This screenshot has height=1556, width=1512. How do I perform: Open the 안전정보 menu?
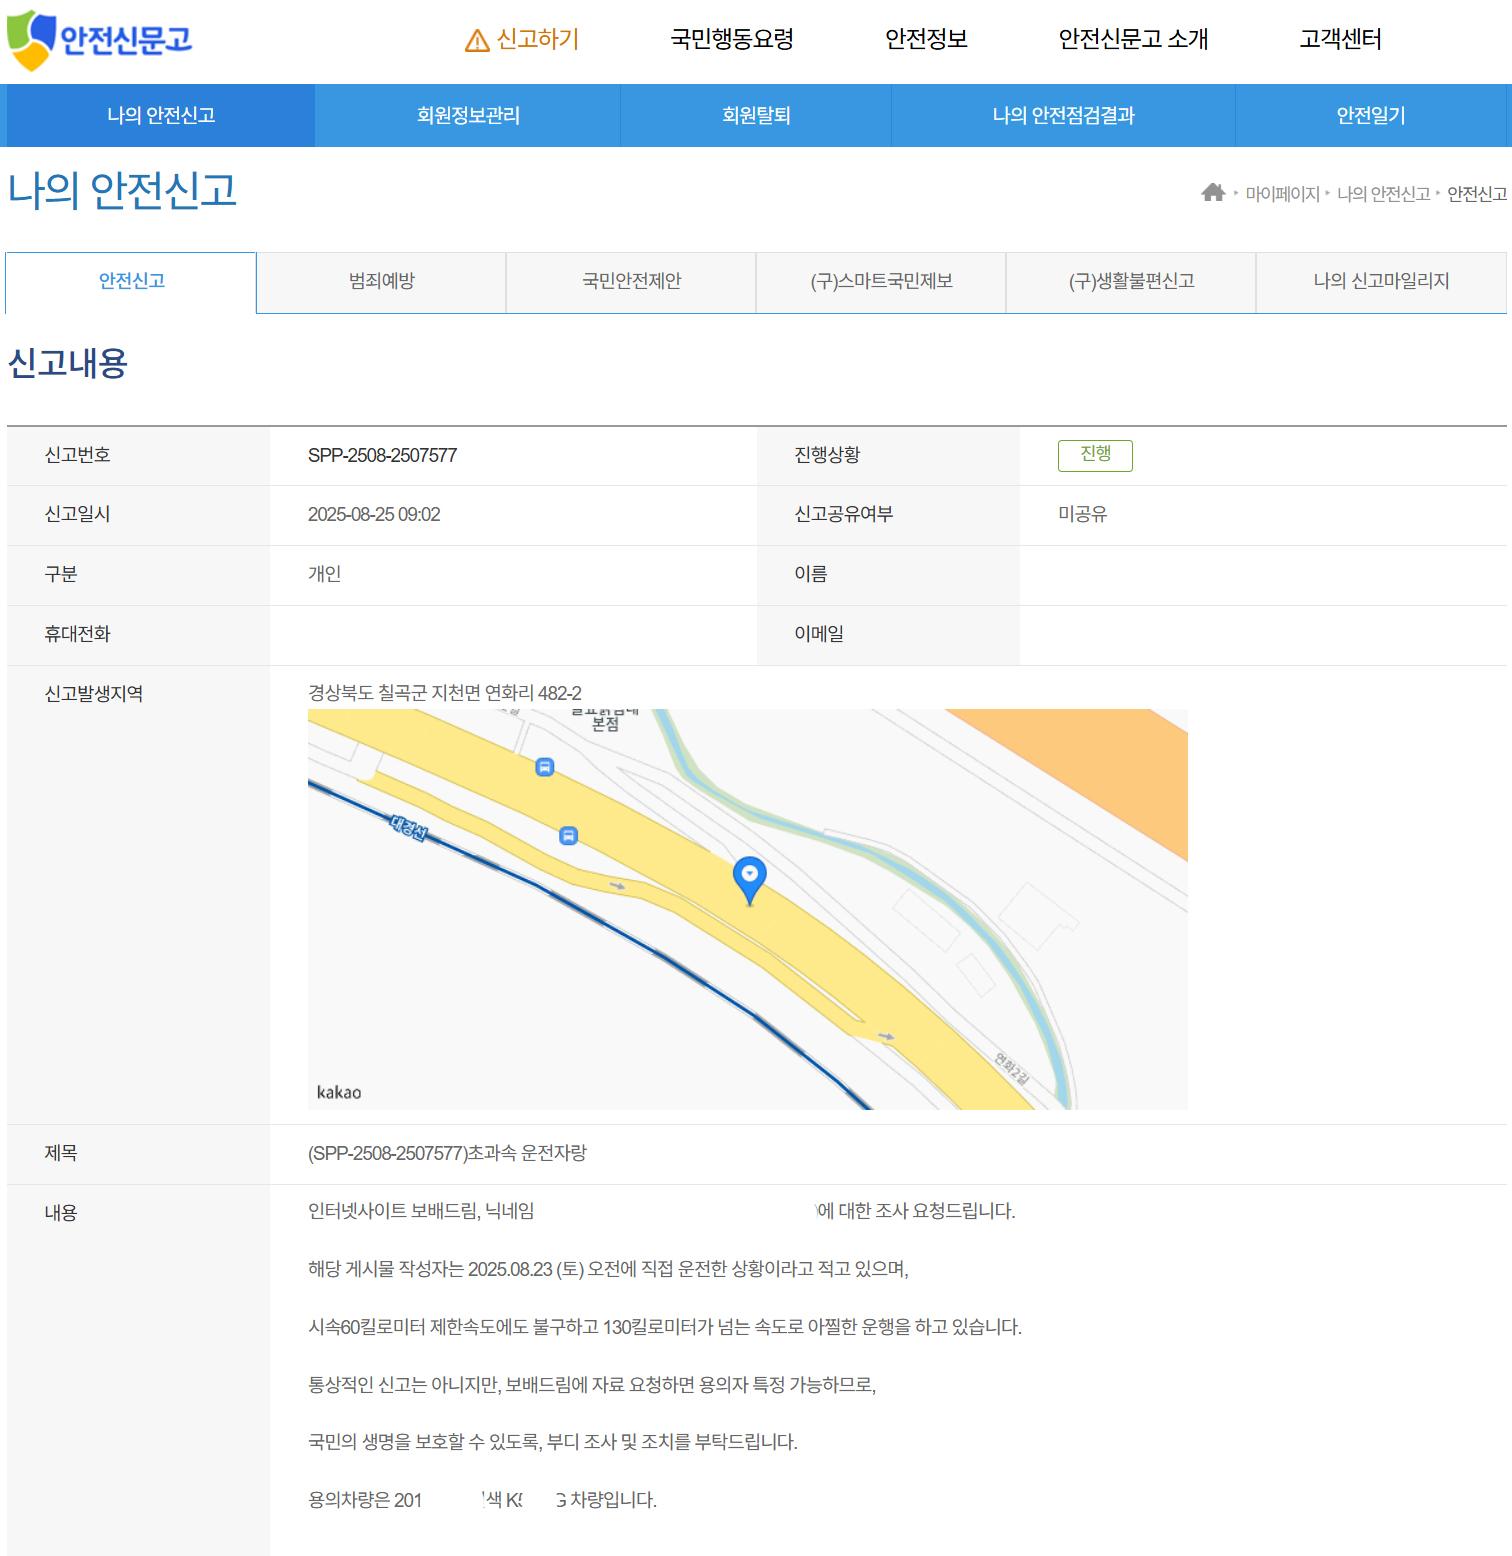(x=926, y=40)
